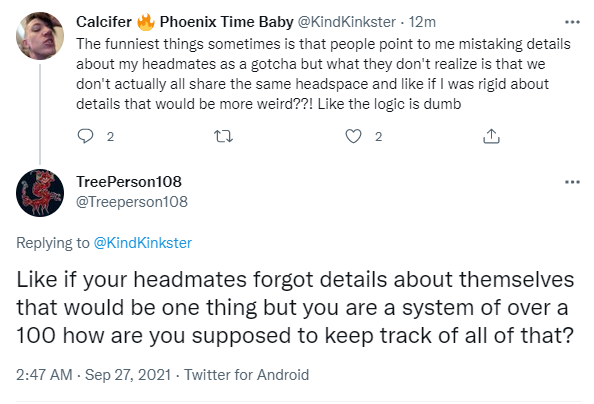The height and width of the screenshot is (404, 594).
Task: Click Calcifer's tweet text about headmates
Action: pyautogui.click(x=323, y=74)
